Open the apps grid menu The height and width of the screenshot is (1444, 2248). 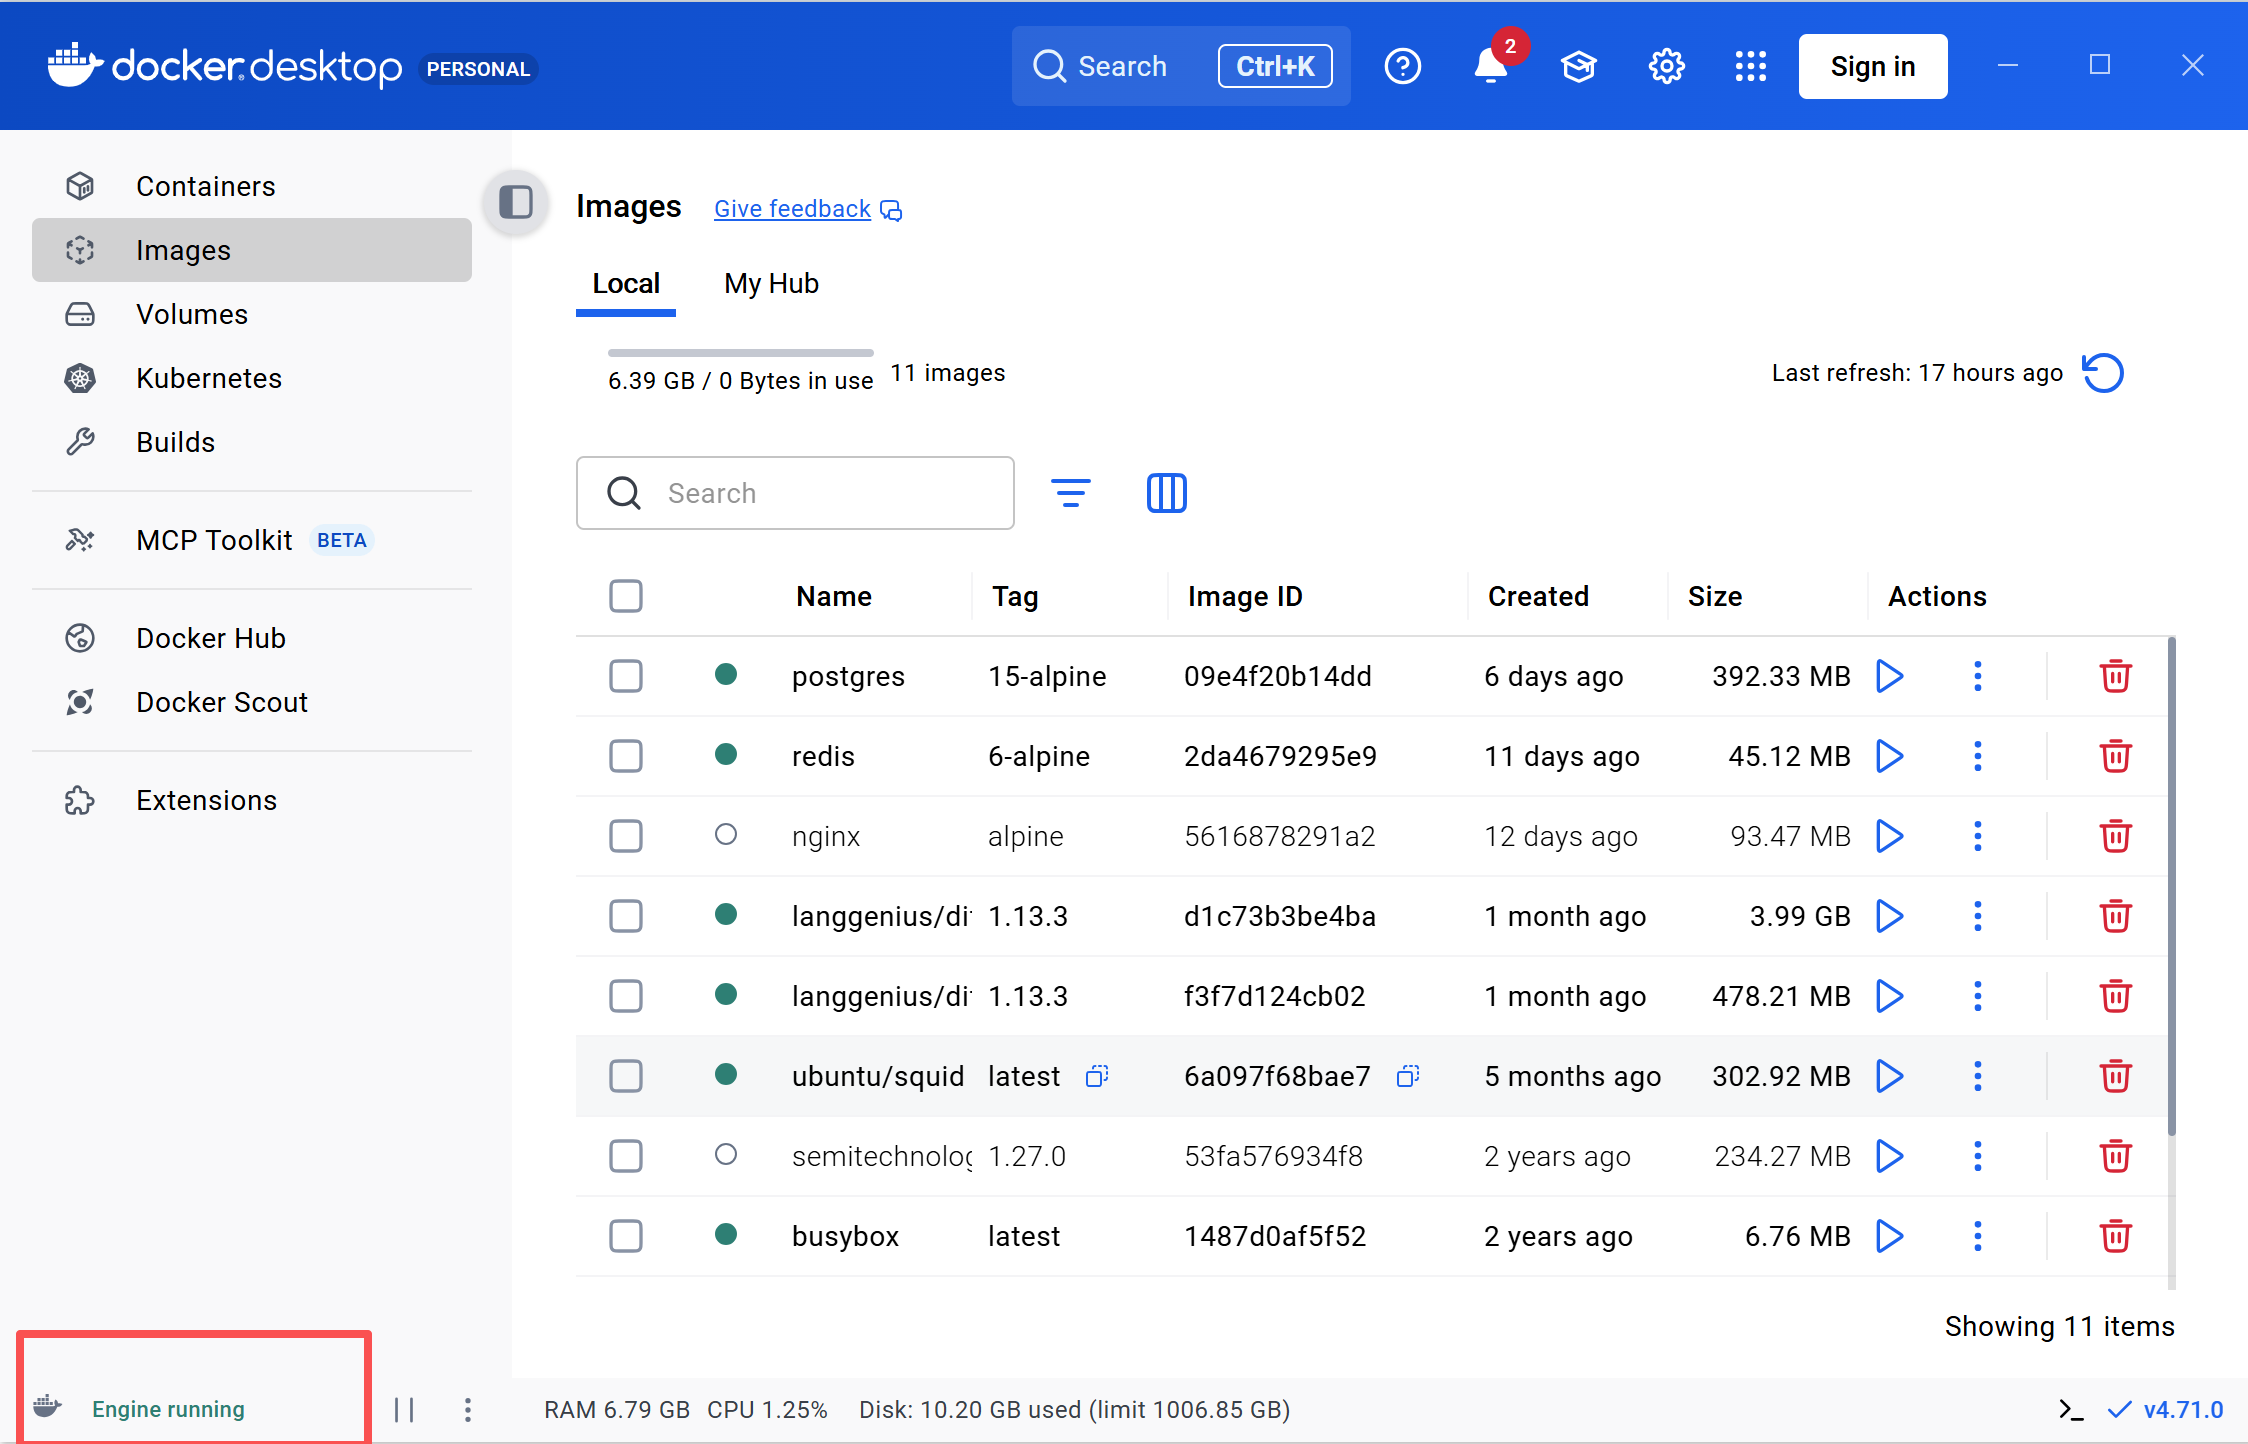(1750, 67)
